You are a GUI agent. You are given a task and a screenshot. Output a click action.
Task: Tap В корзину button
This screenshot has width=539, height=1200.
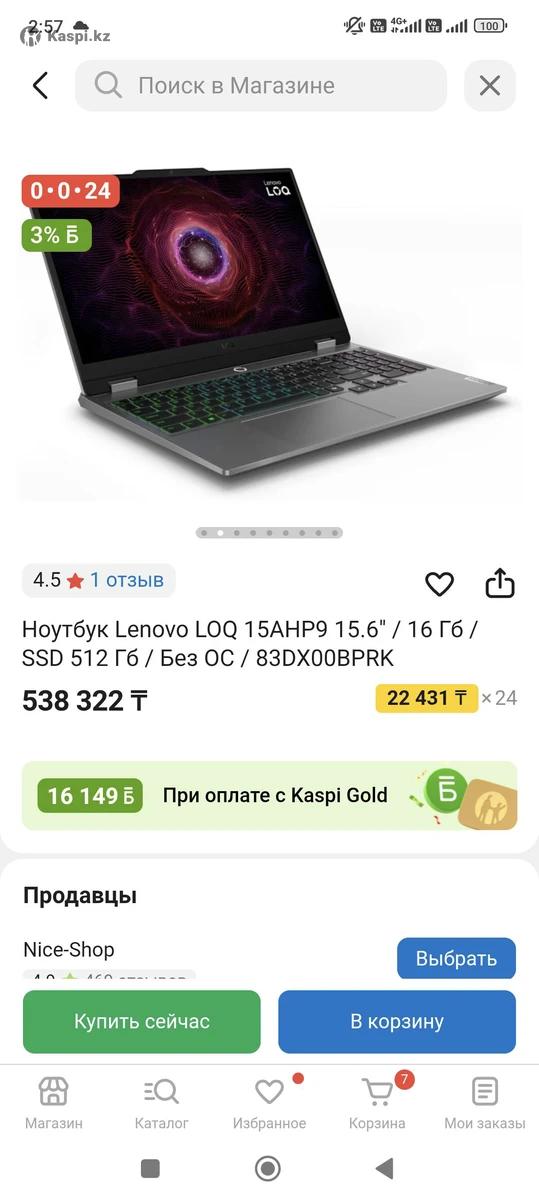click(x=397, y=1022)
